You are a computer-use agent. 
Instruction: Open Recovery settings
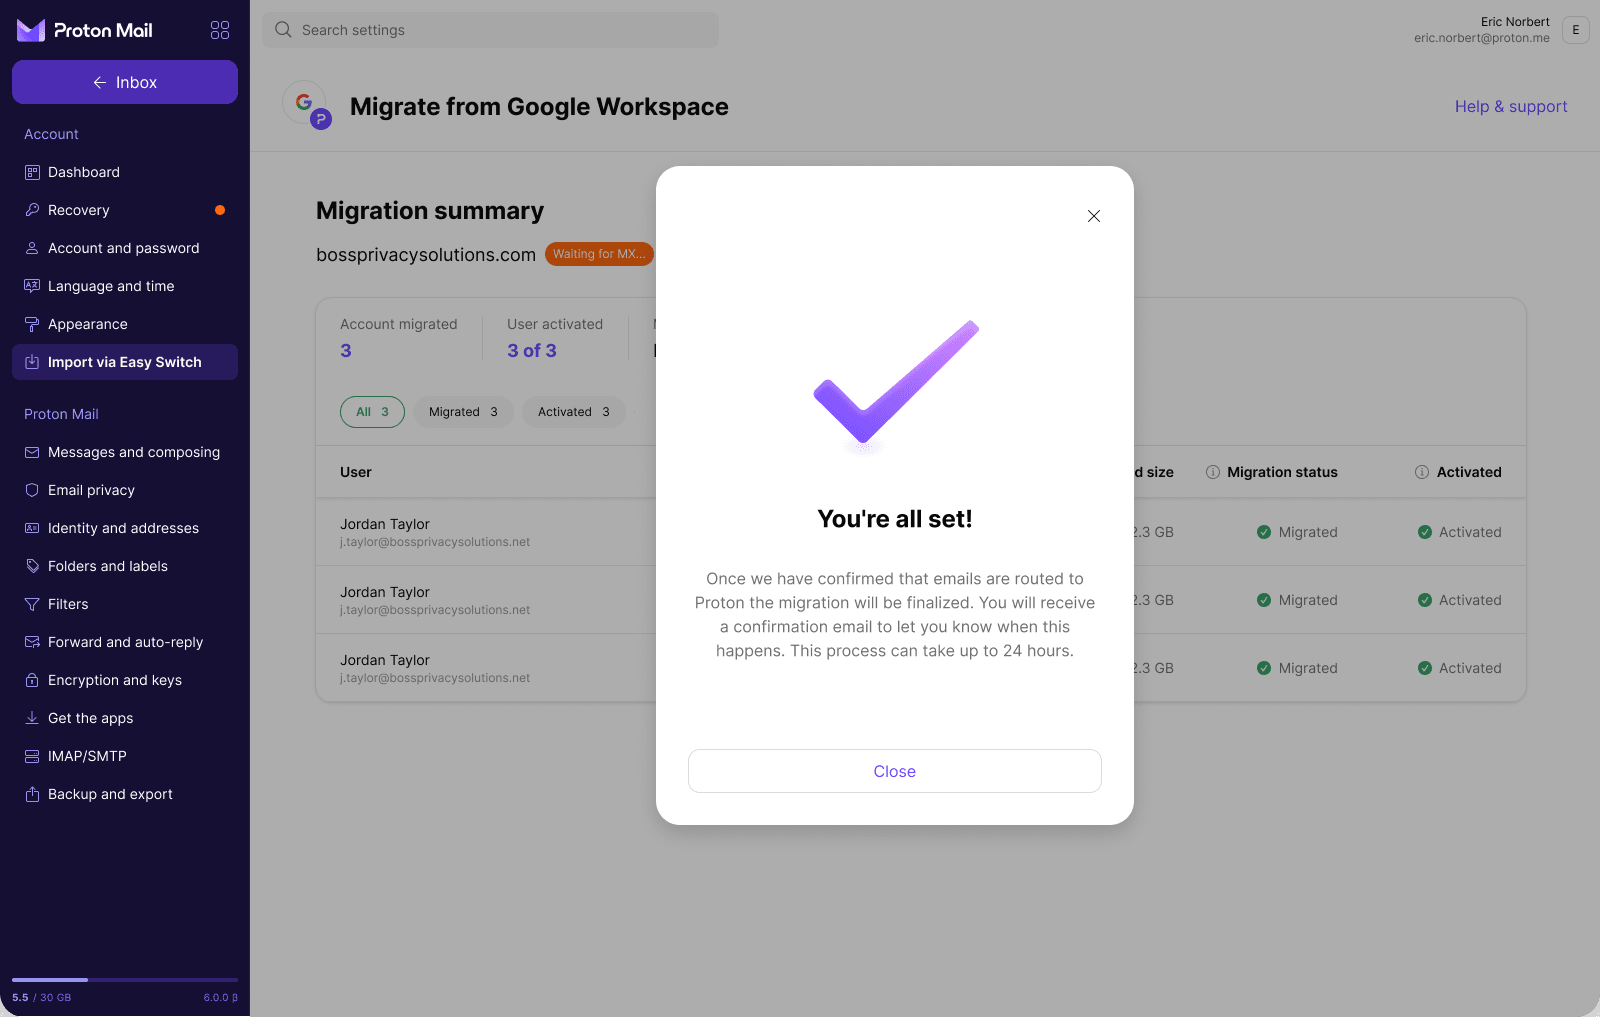pyautogui.click(x=125, y=210)
